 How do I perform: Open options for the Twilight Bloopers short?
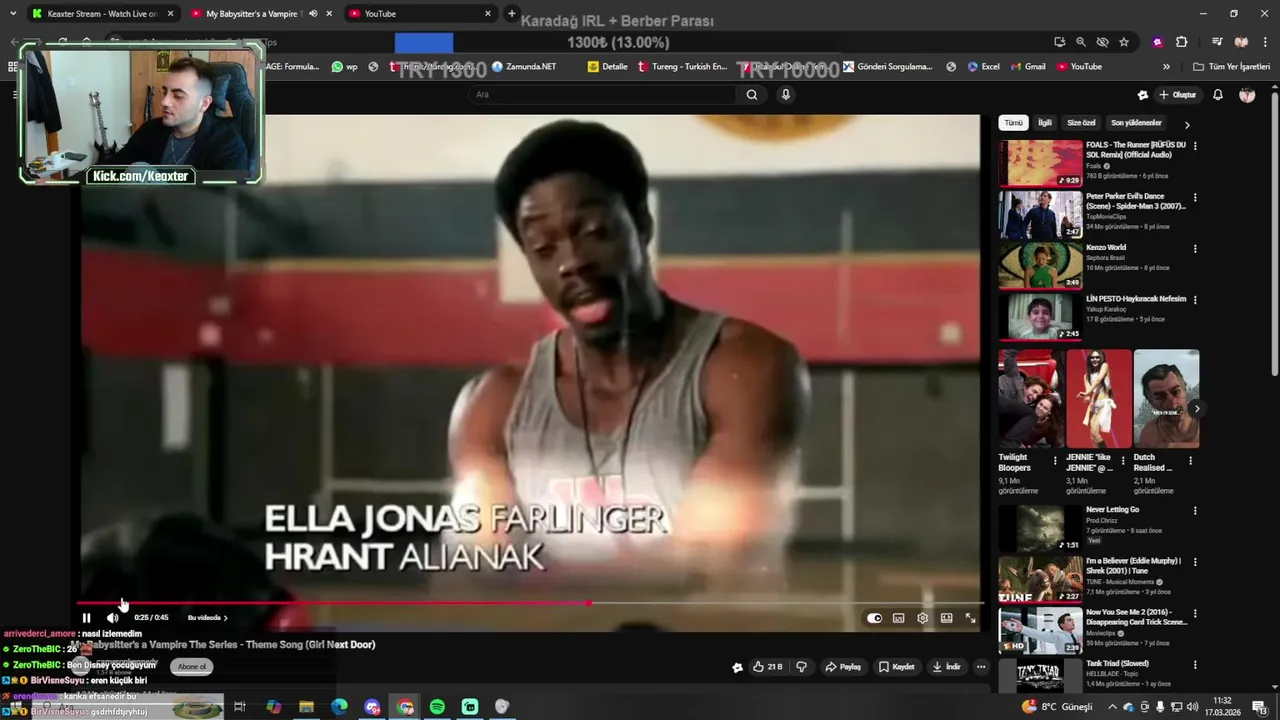coord(1055,461)
